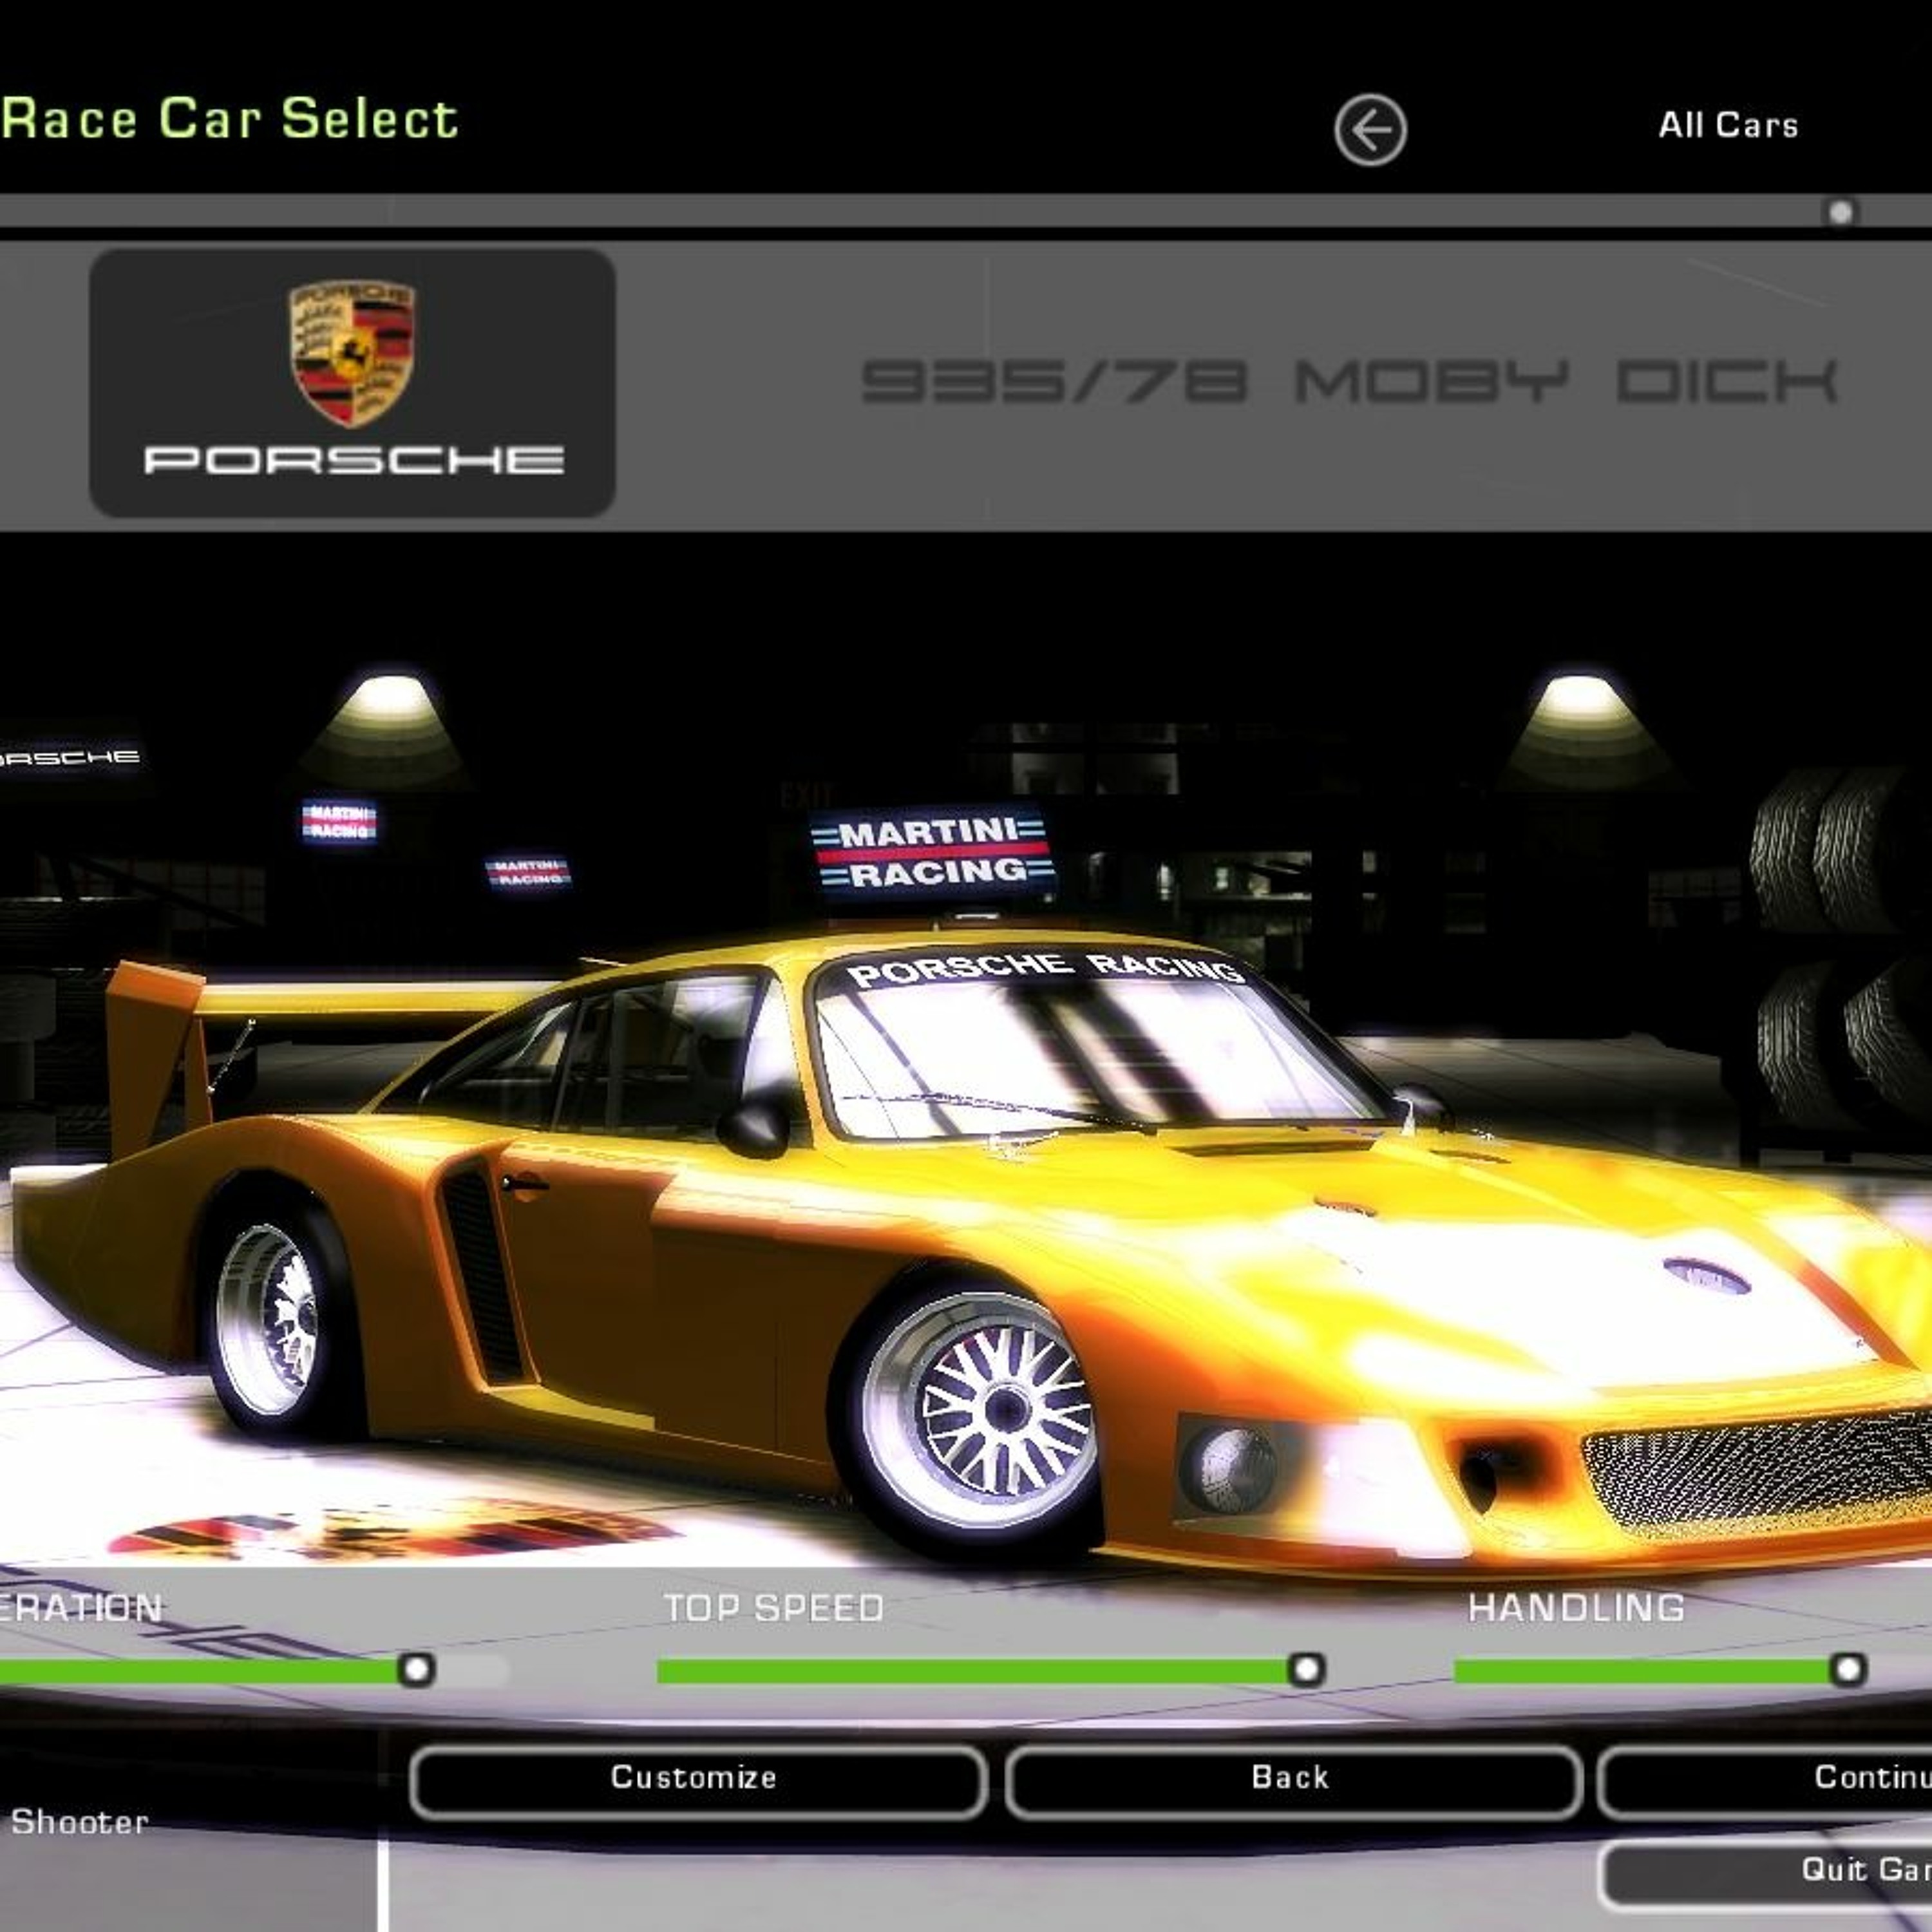Click the Race Car Select title
The image size is (1932, 1932).
pos(229,119)
